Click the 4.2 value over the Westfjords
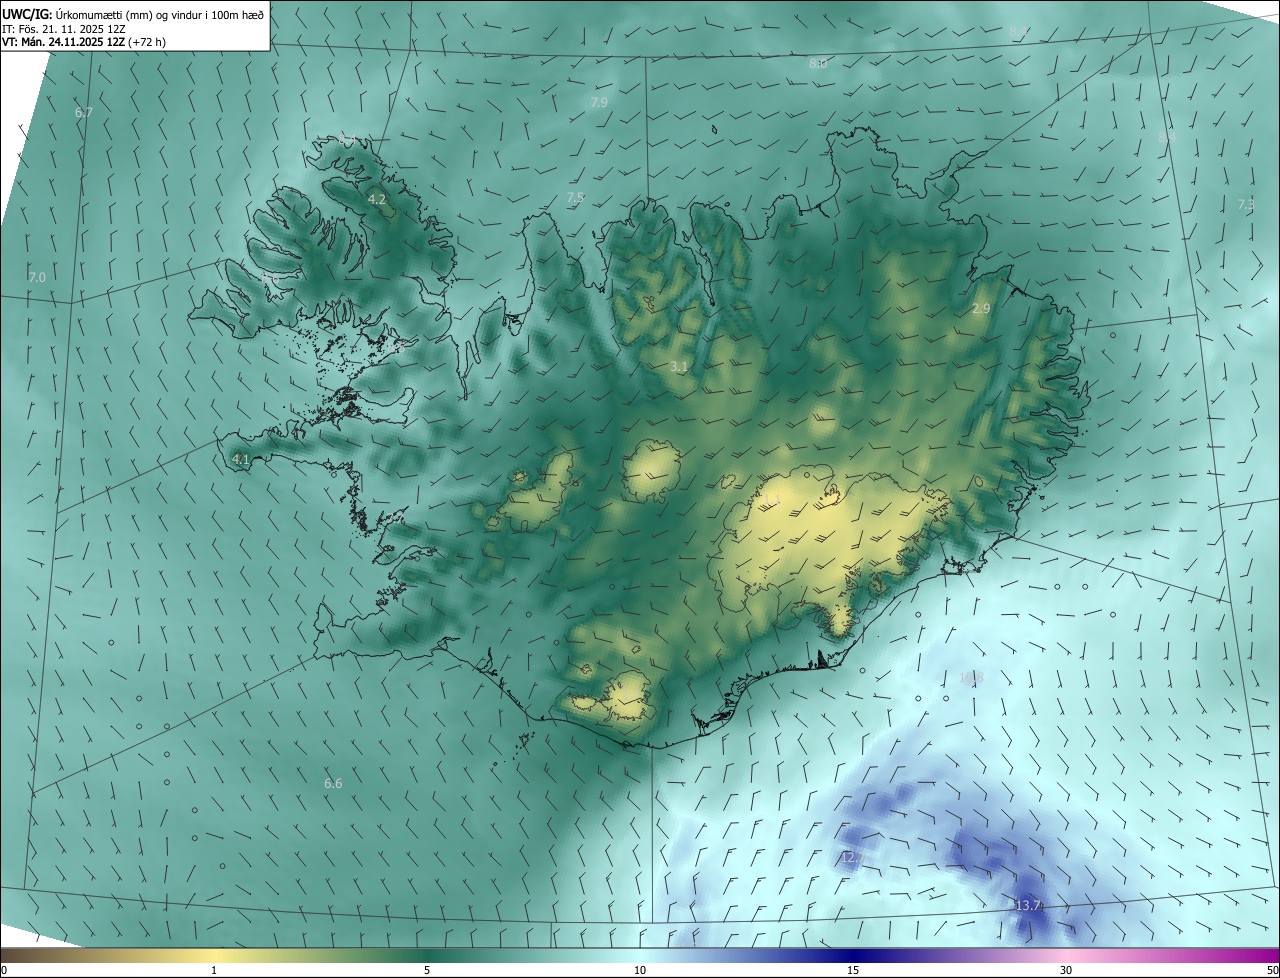Image resolution: width=1280 pixels, height=978 pixels. 377,199
